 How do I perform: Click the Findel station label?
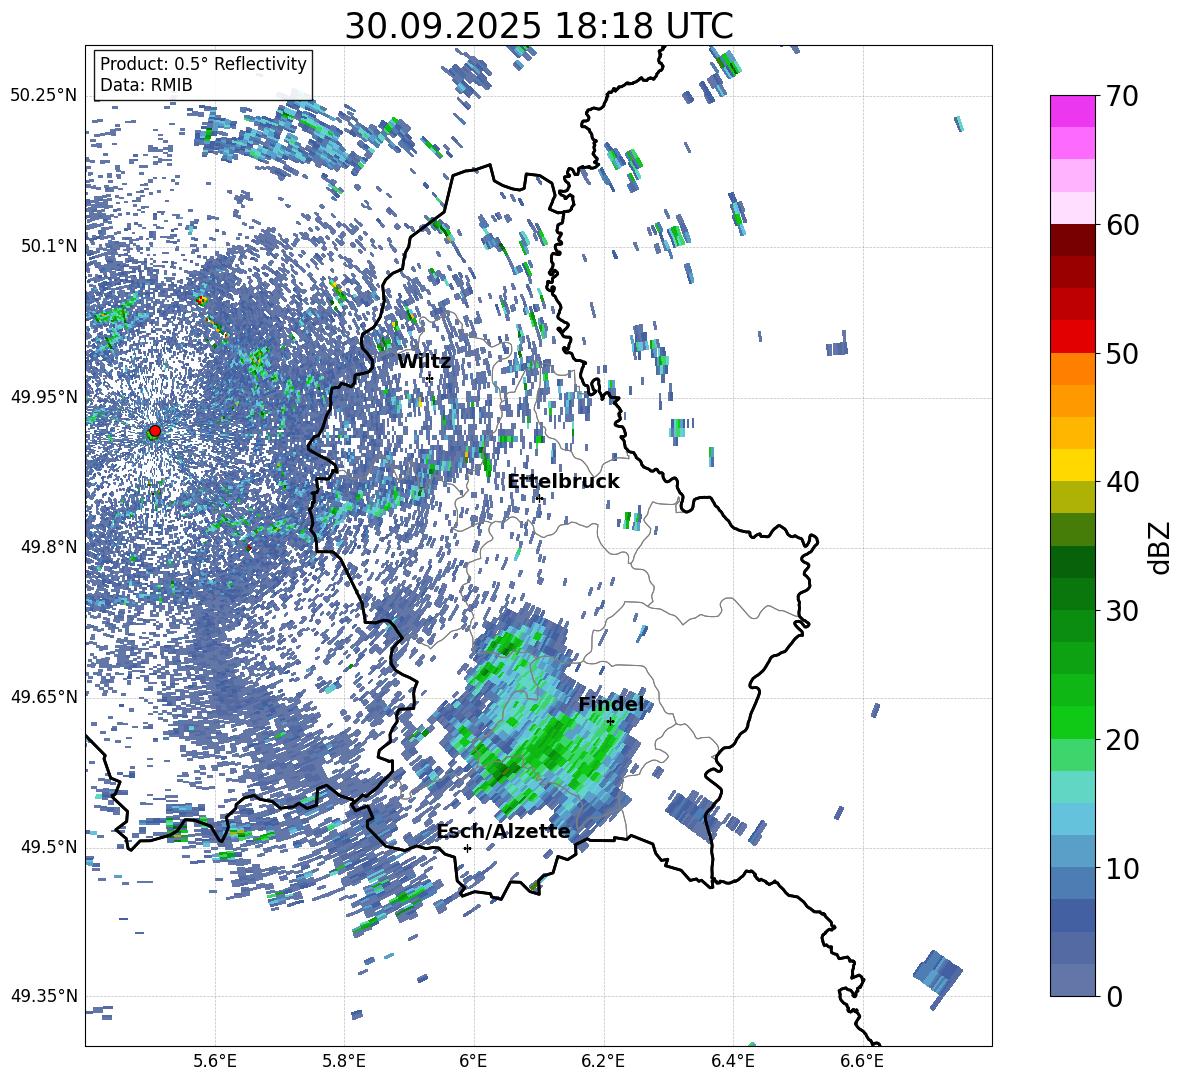tap(611, 704)
